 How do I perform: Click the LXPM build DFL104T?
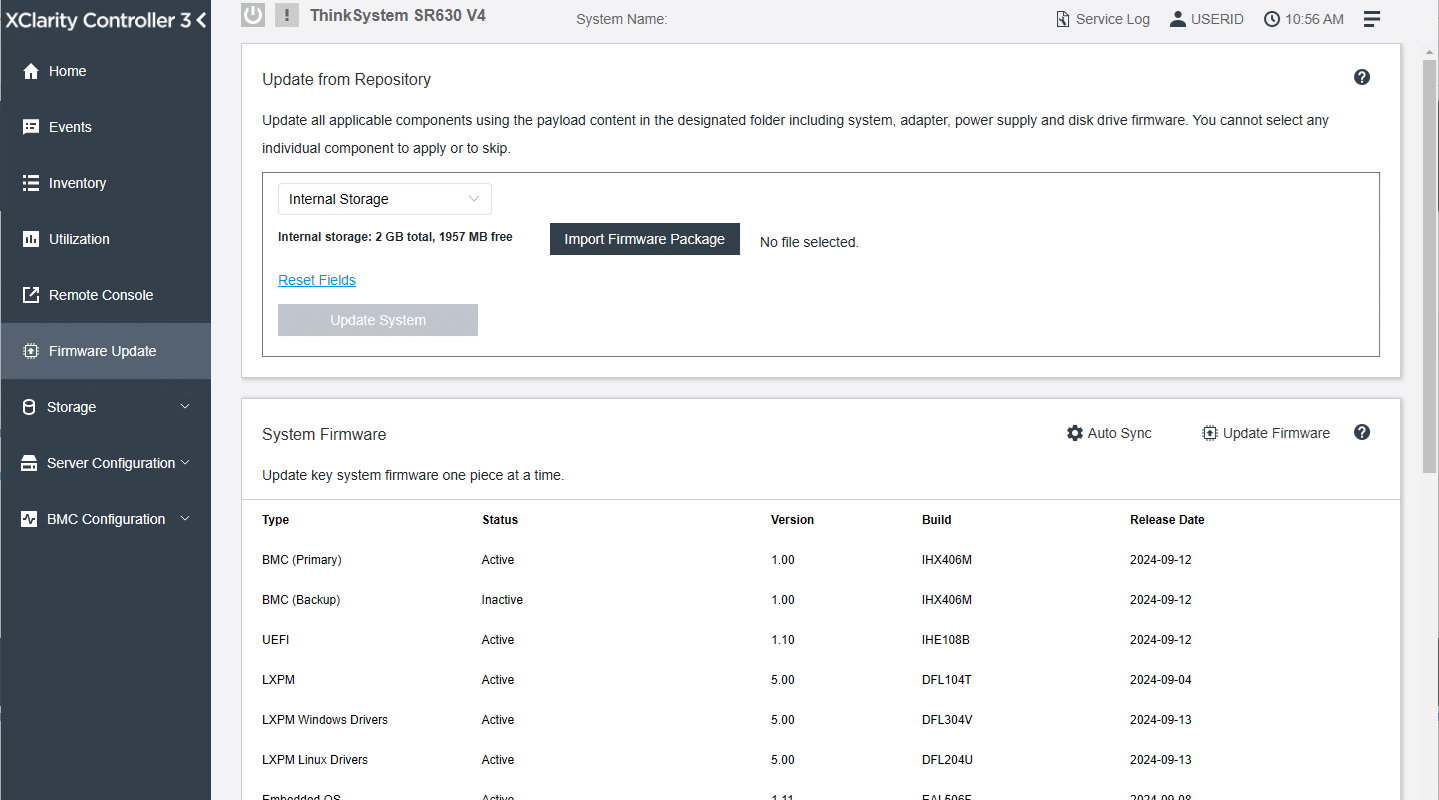pos(947,680)
